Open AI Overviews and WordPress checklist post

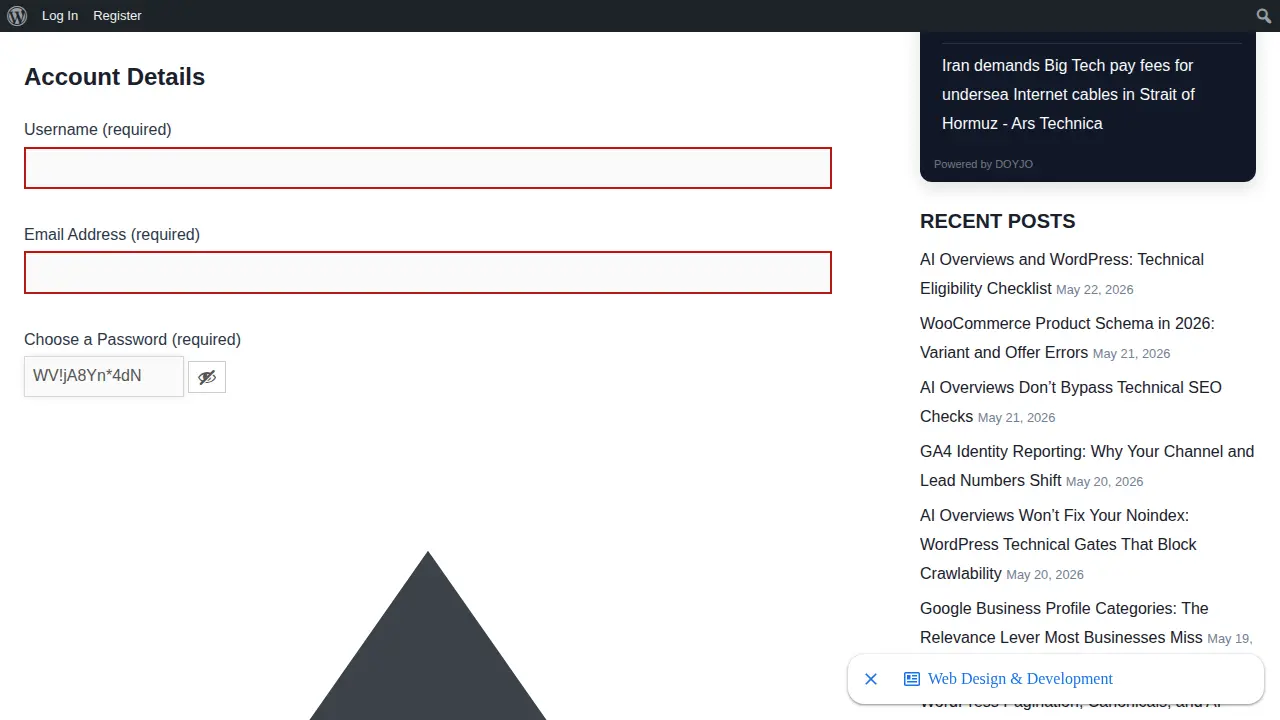pyautogui.click(x=1062, y=274)
